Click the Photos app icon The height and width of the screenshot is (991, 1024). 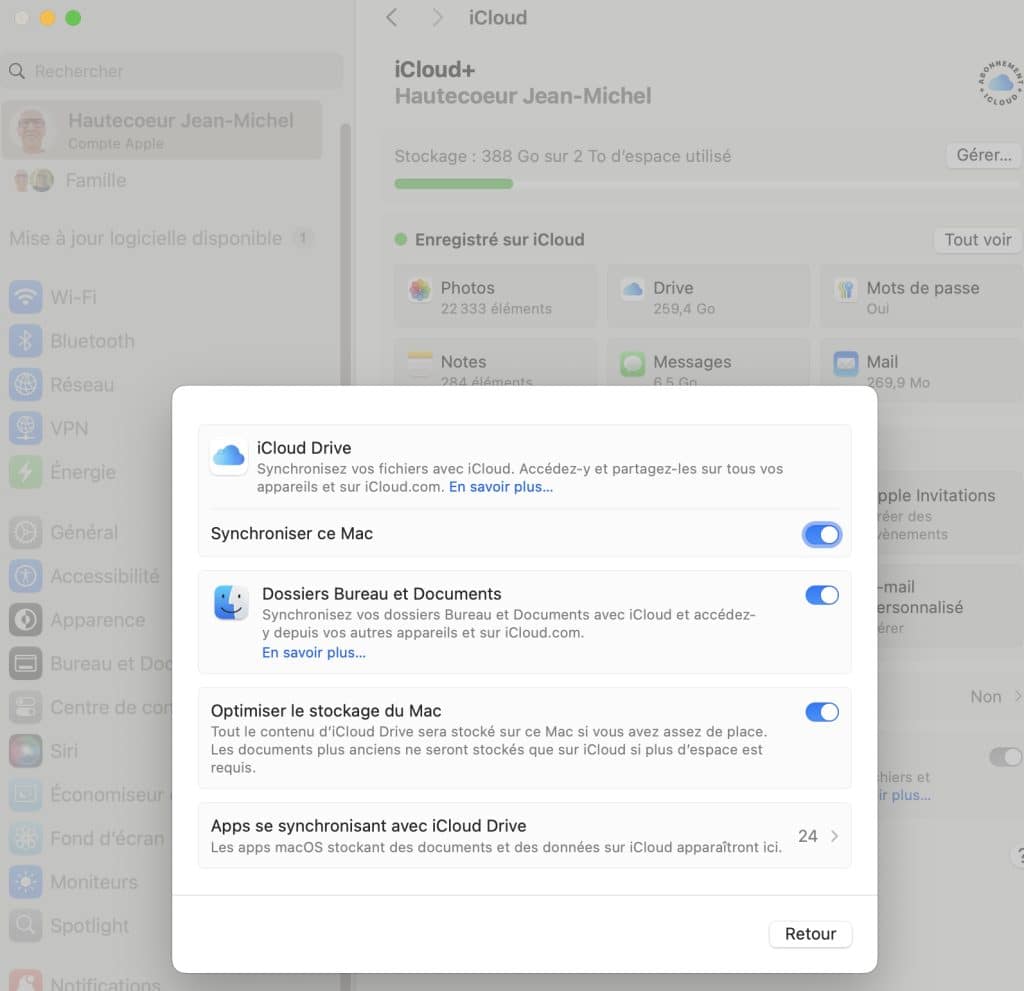click(x=420, y=290)
